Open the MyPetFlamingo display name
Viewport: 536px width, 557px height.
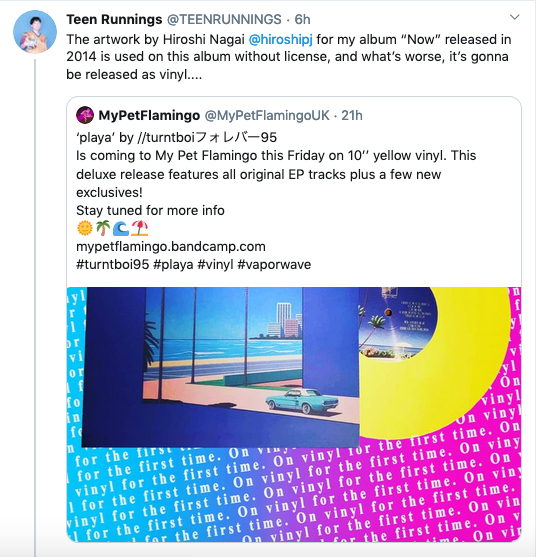(x=149, y=115)
